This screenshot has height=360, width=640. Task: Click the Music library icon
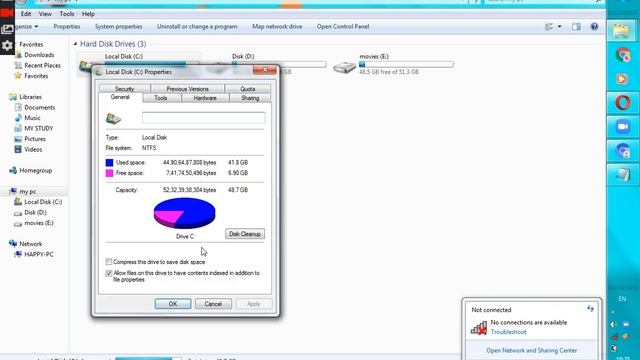[18, 118]
